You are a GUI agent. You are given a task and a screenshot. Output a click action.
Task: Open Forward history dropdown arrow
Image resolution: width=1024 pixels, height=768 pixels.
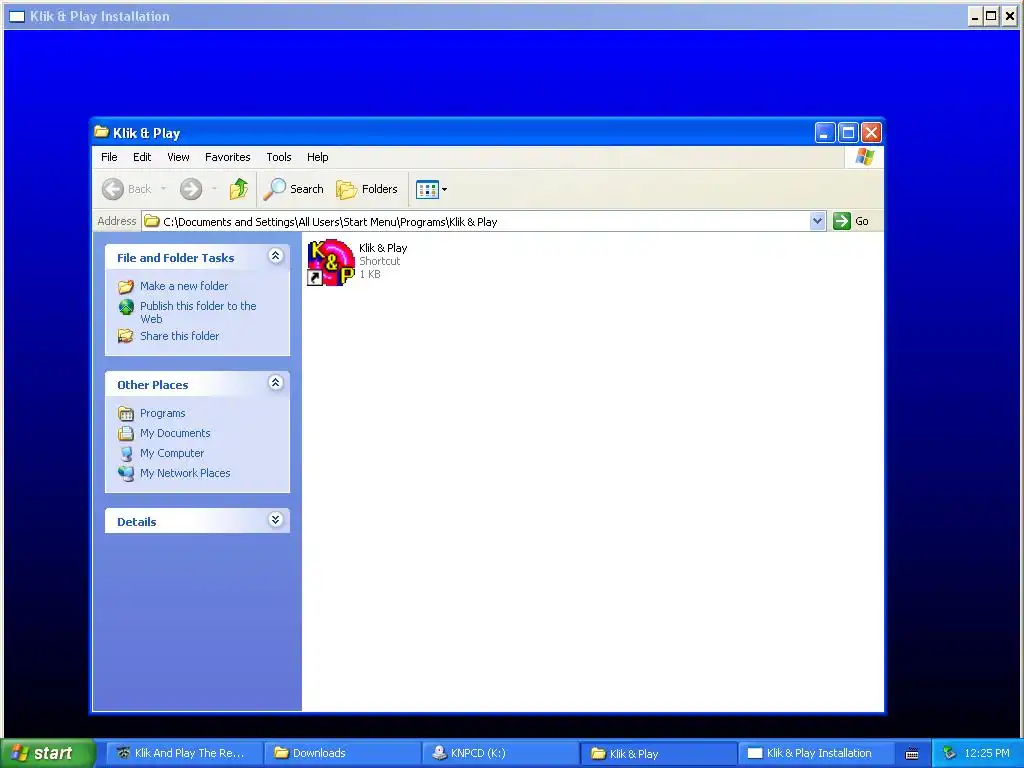click(x=214, y=189)
